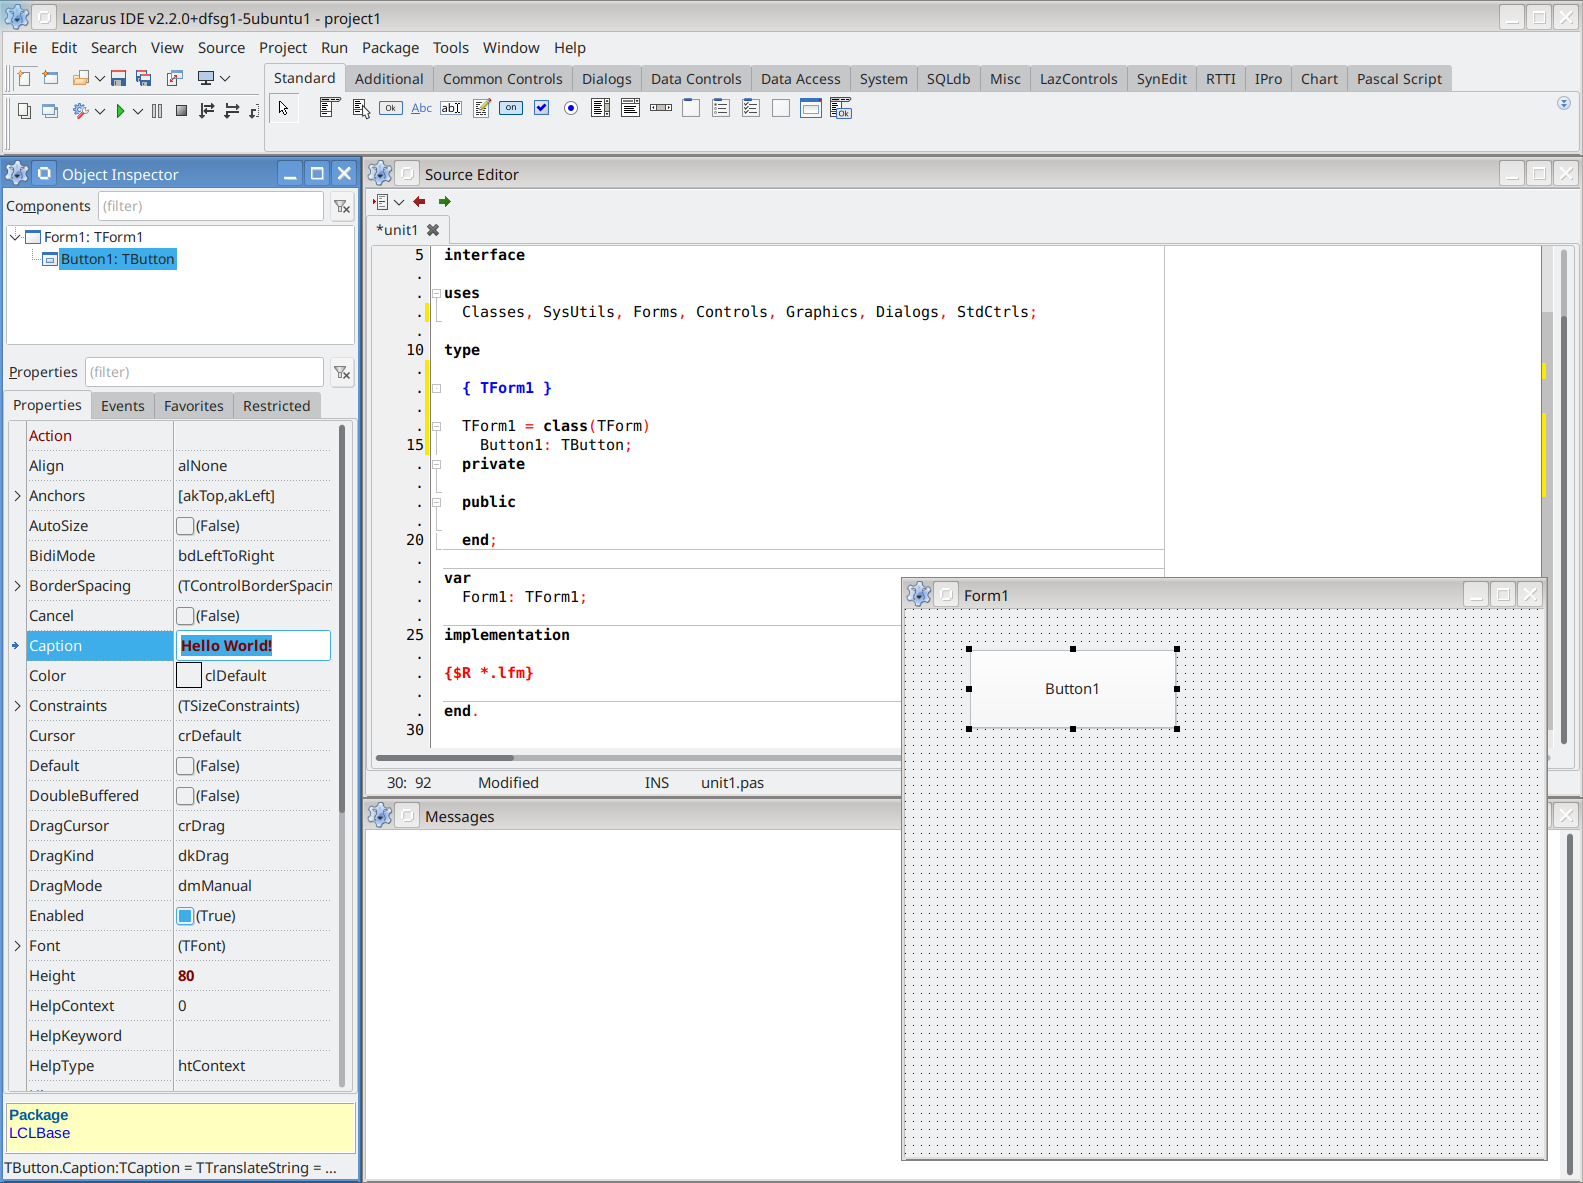The image size is (1583, 1183).
Task: Click the Pause debug icon
Action: click(x=157, y=111)
